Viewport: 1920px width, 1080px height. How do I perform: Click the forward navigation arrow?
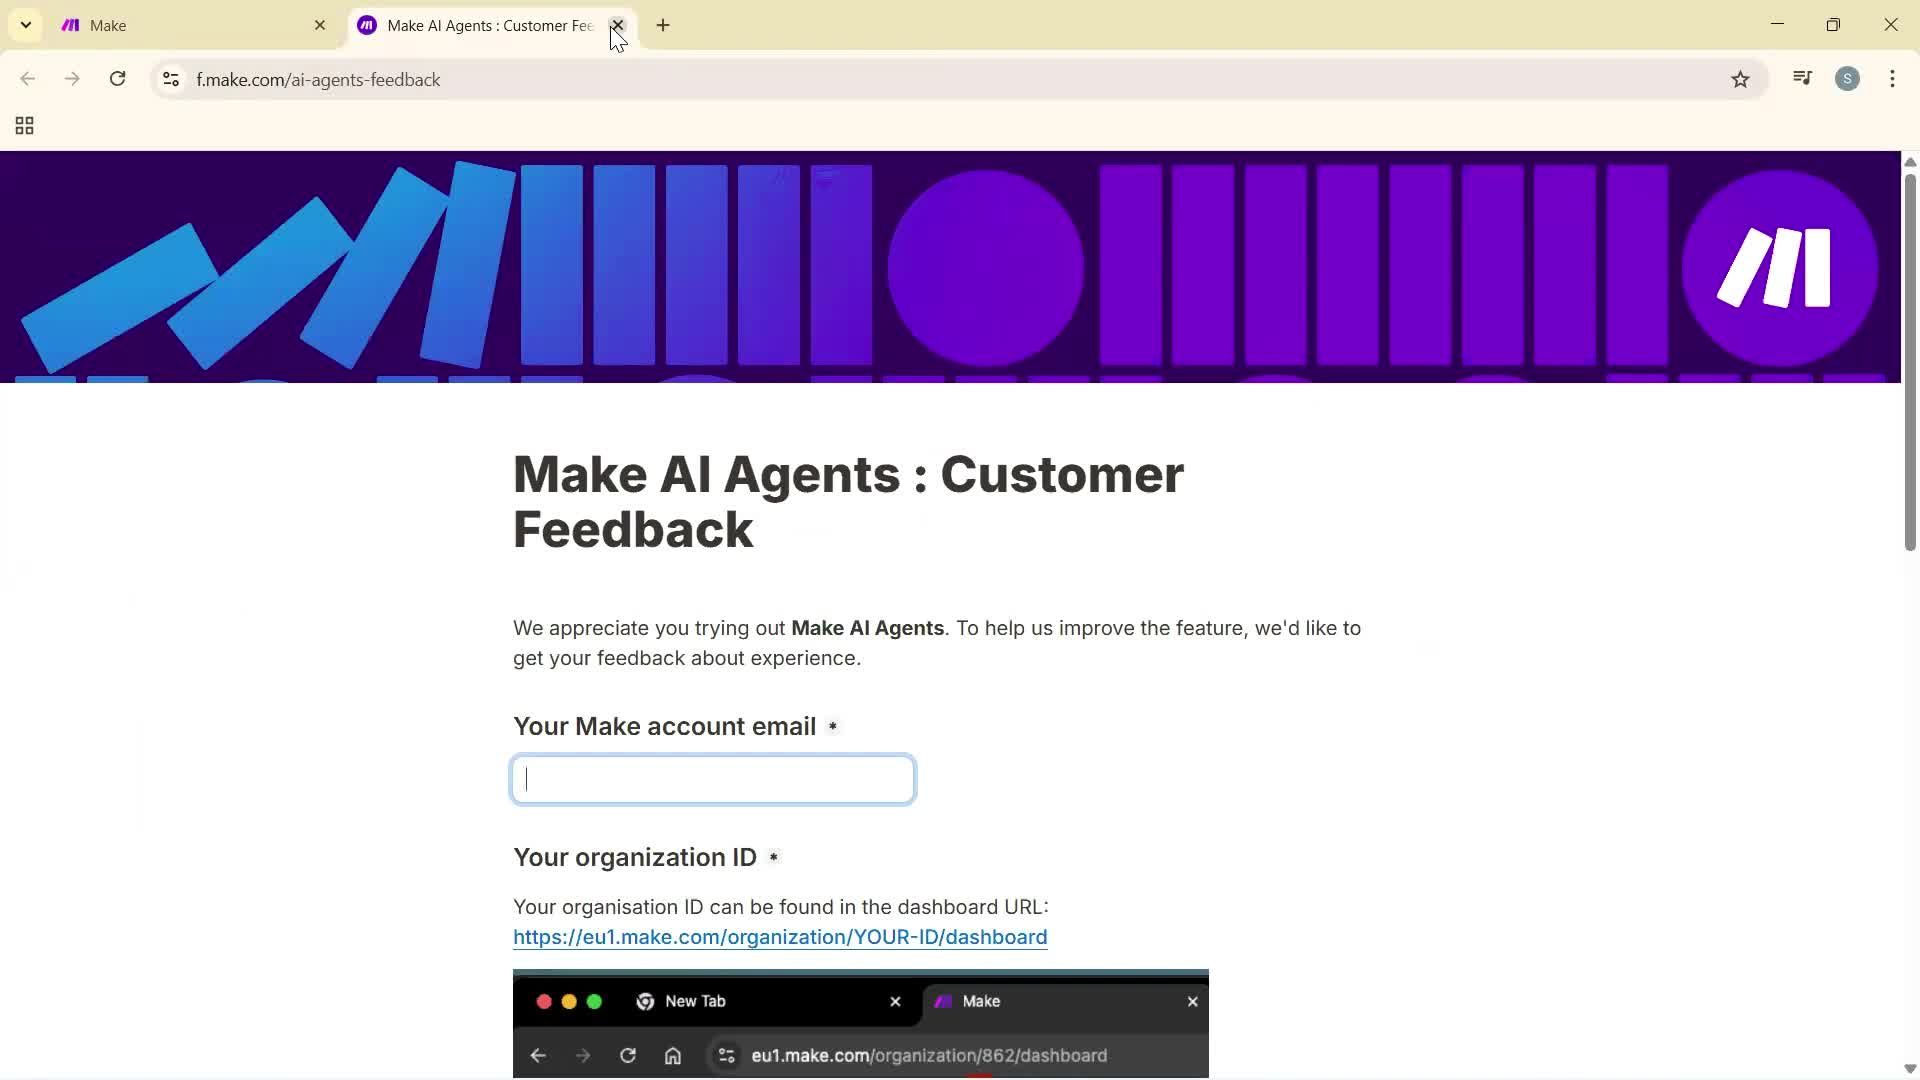tap(71, 79)
